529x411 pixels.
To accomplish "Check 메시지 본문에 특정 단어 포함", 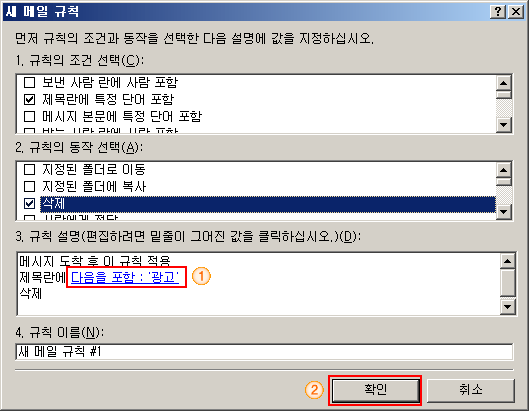I will pyautogui.click(x=30, y=117).
